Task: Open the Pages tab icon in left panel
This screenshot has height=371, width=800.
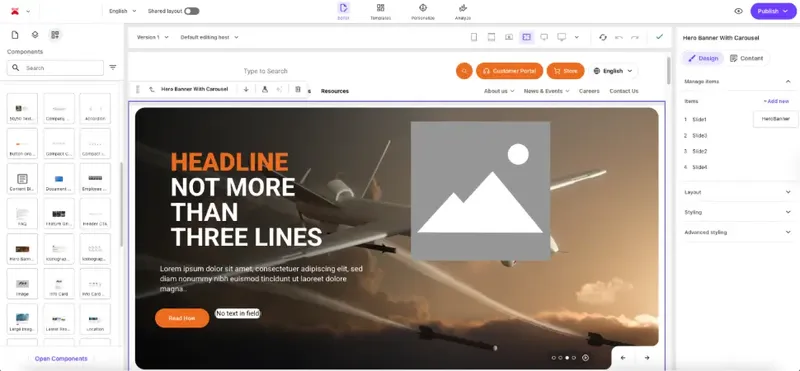Action: pos(15,35)
